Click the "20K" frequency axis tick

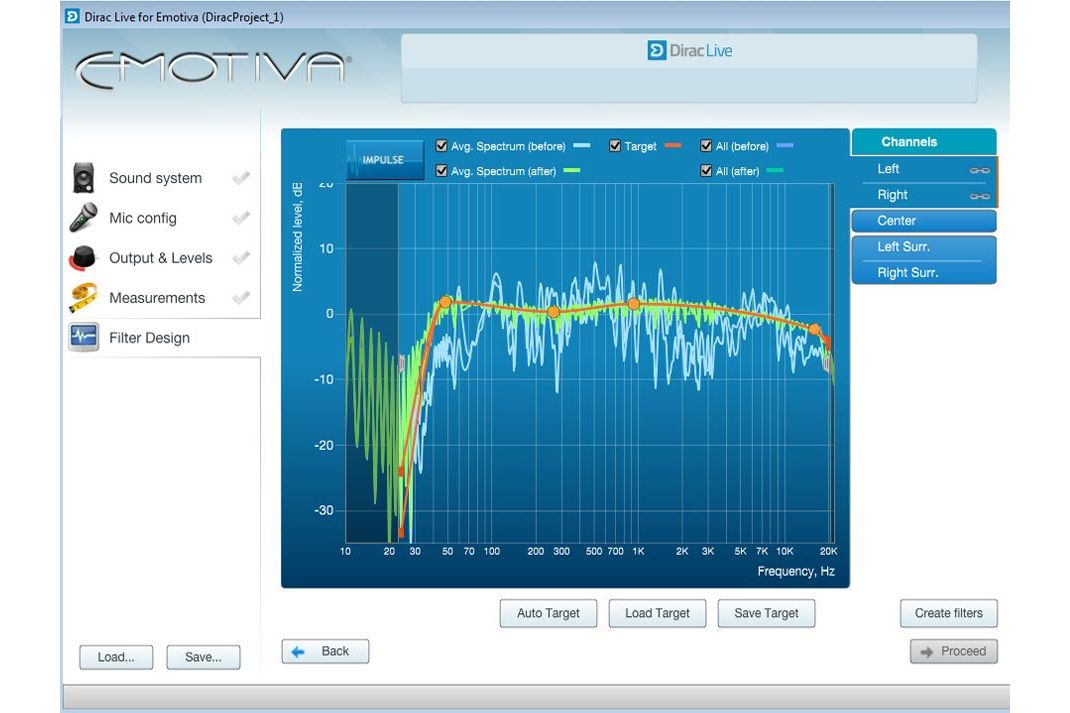(x=828, y=551)
